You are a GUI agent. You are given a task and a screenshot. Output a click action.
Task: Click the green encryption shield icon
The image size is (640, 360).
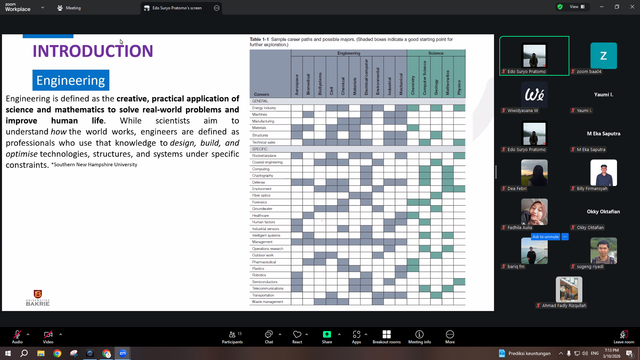tap(560, 7)
